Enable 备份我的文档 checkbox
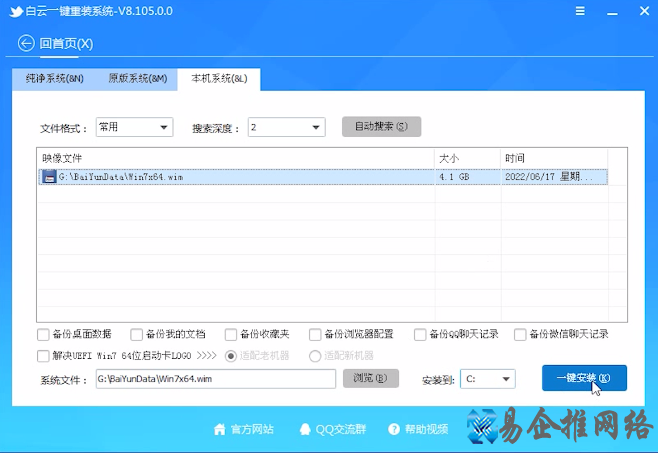This screenshot has height=453, width=658. coord(136,335)
